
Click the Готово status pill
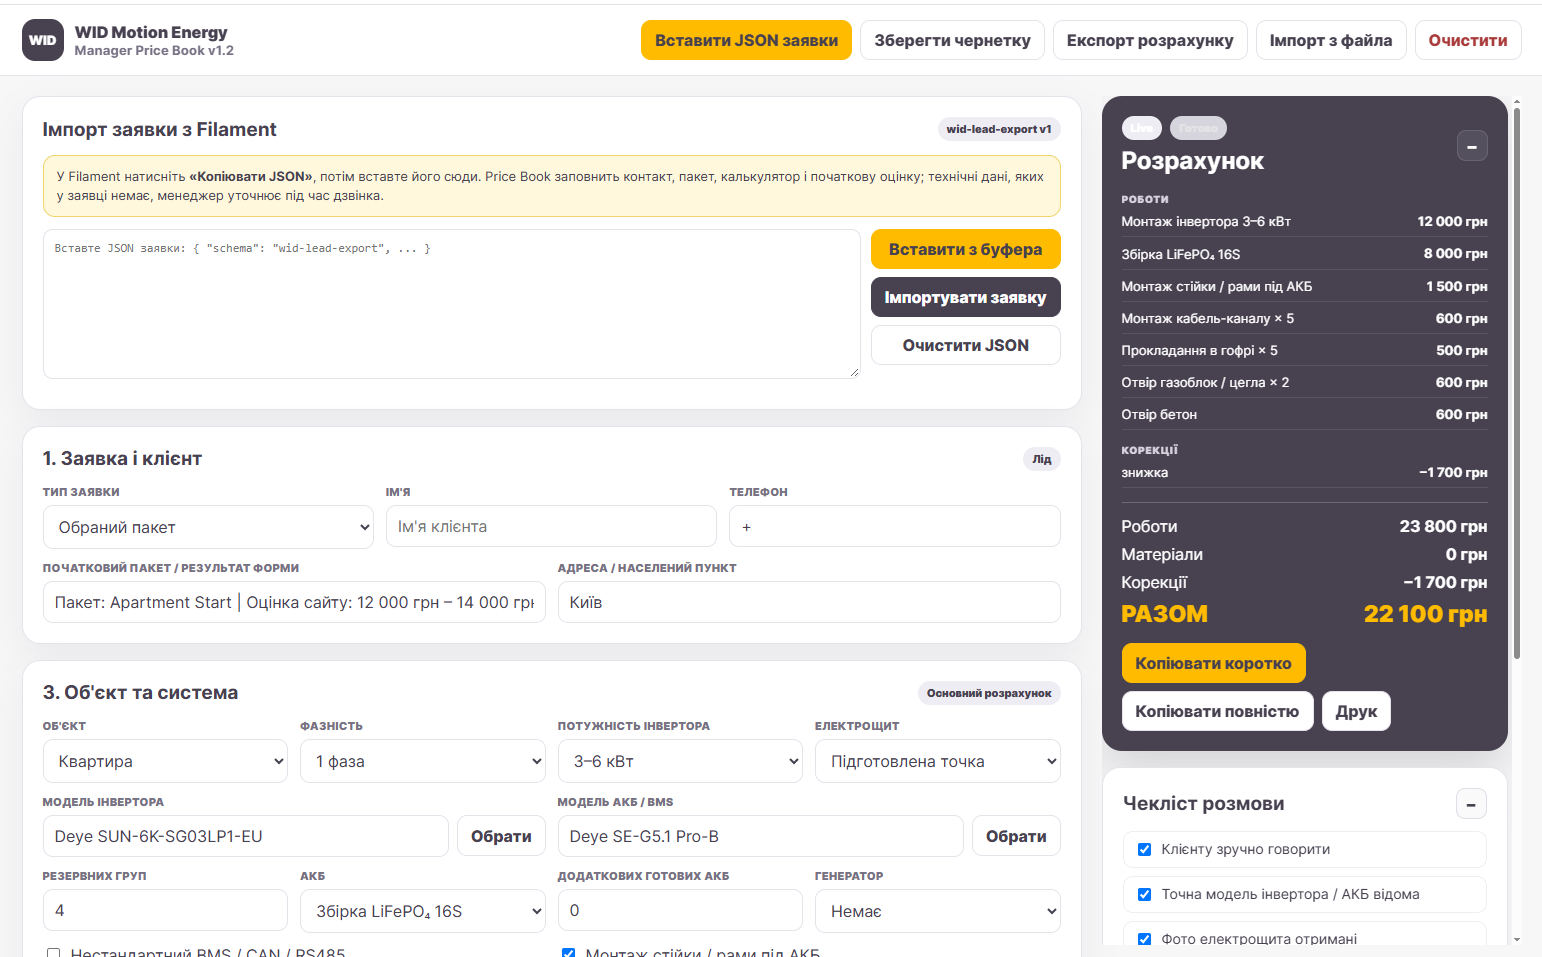tap(1198, 128)
